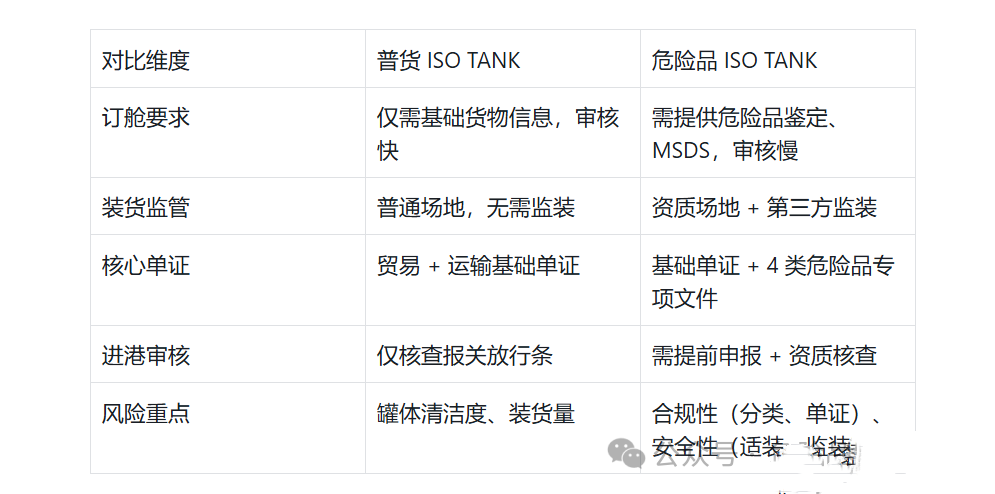This screenshot has width=995, height=494.
Task: Select the 风险重点 row label
Action: [x=146, y=413]
